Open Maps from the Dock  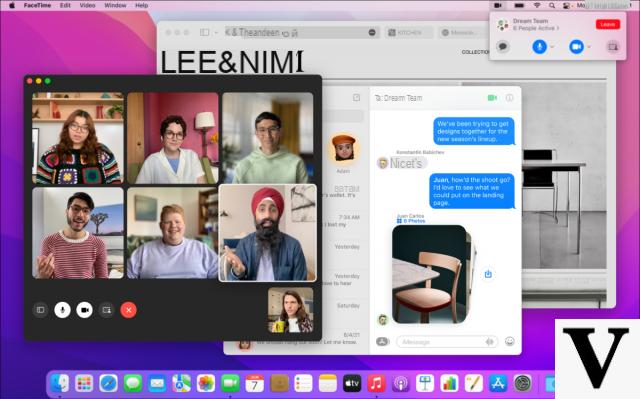pos(182,383)
